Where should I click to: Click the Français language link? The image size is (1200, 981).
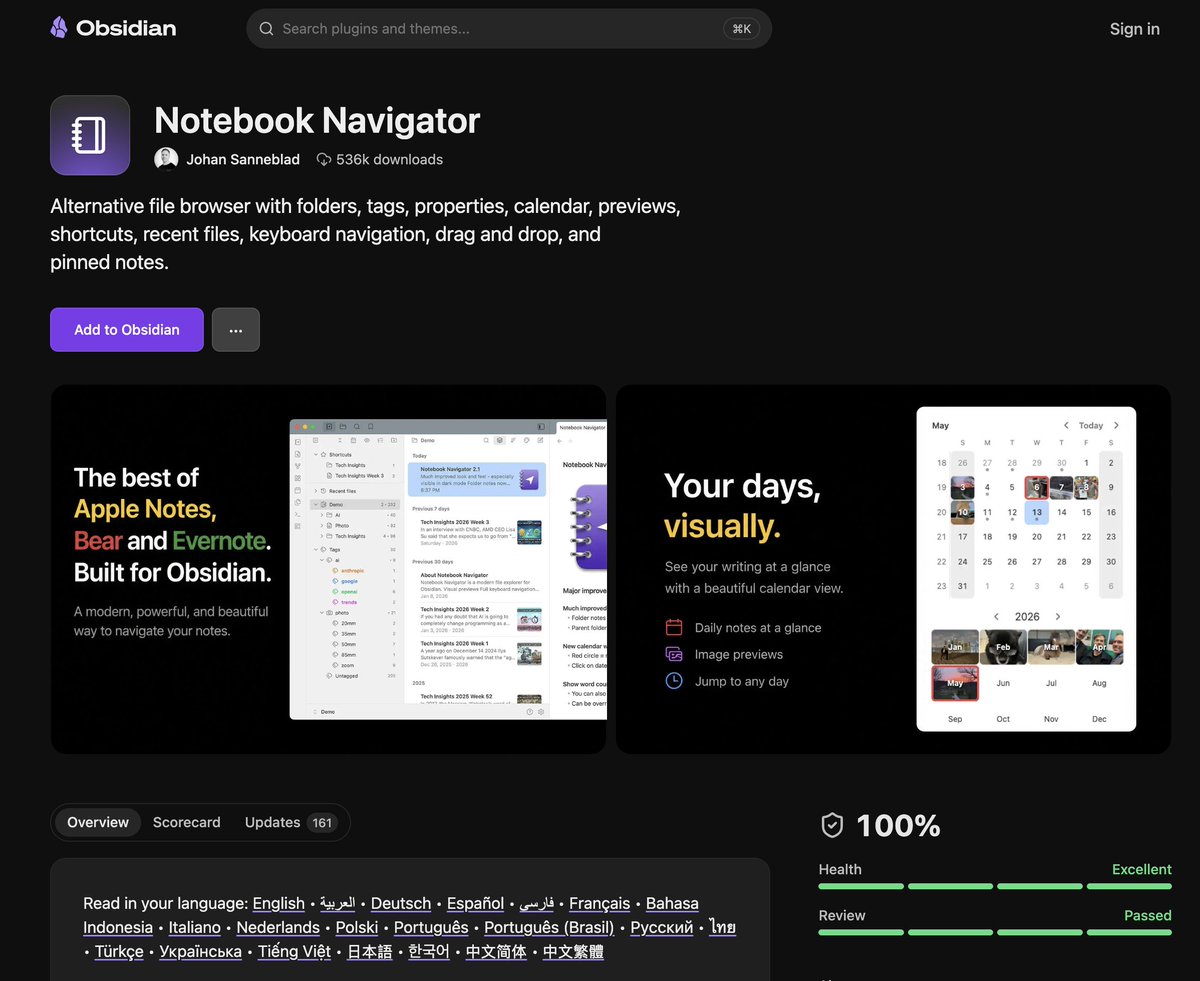pyautogui.click(x=600, y=903)
